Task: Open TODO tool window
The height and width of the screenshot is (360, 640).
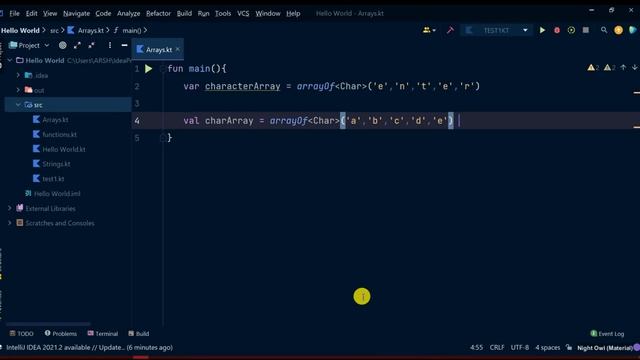Action: (21, 333)
